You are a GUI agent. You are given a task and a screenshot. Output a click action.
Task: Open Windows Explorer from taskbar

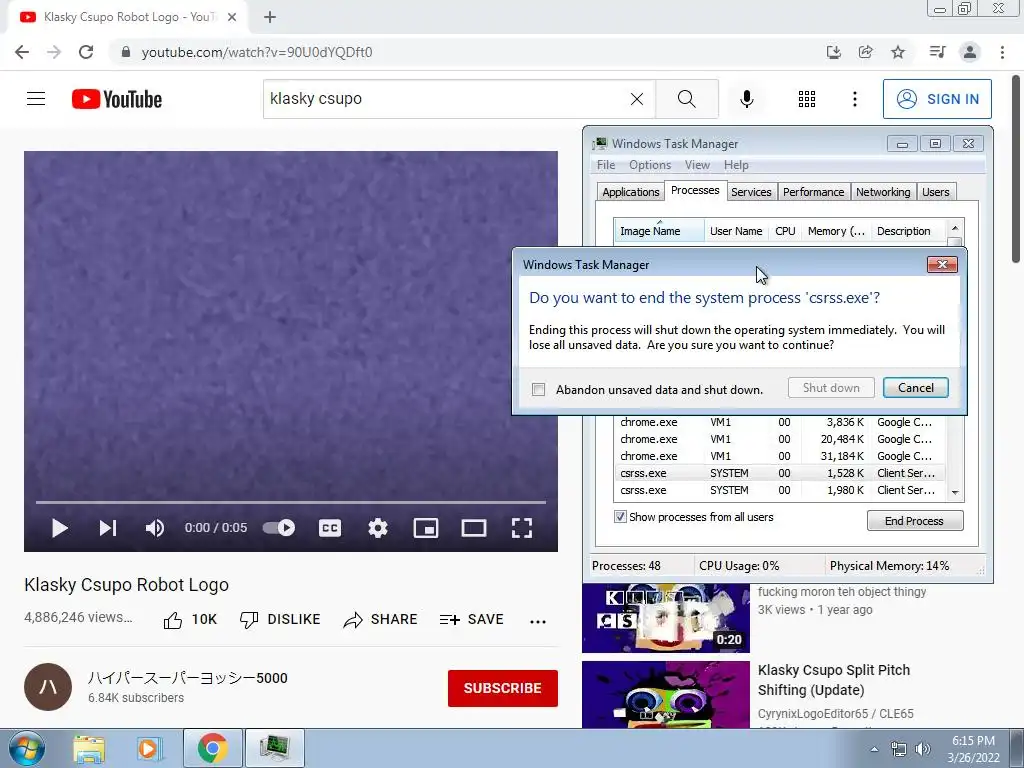(x=89, y=749)
